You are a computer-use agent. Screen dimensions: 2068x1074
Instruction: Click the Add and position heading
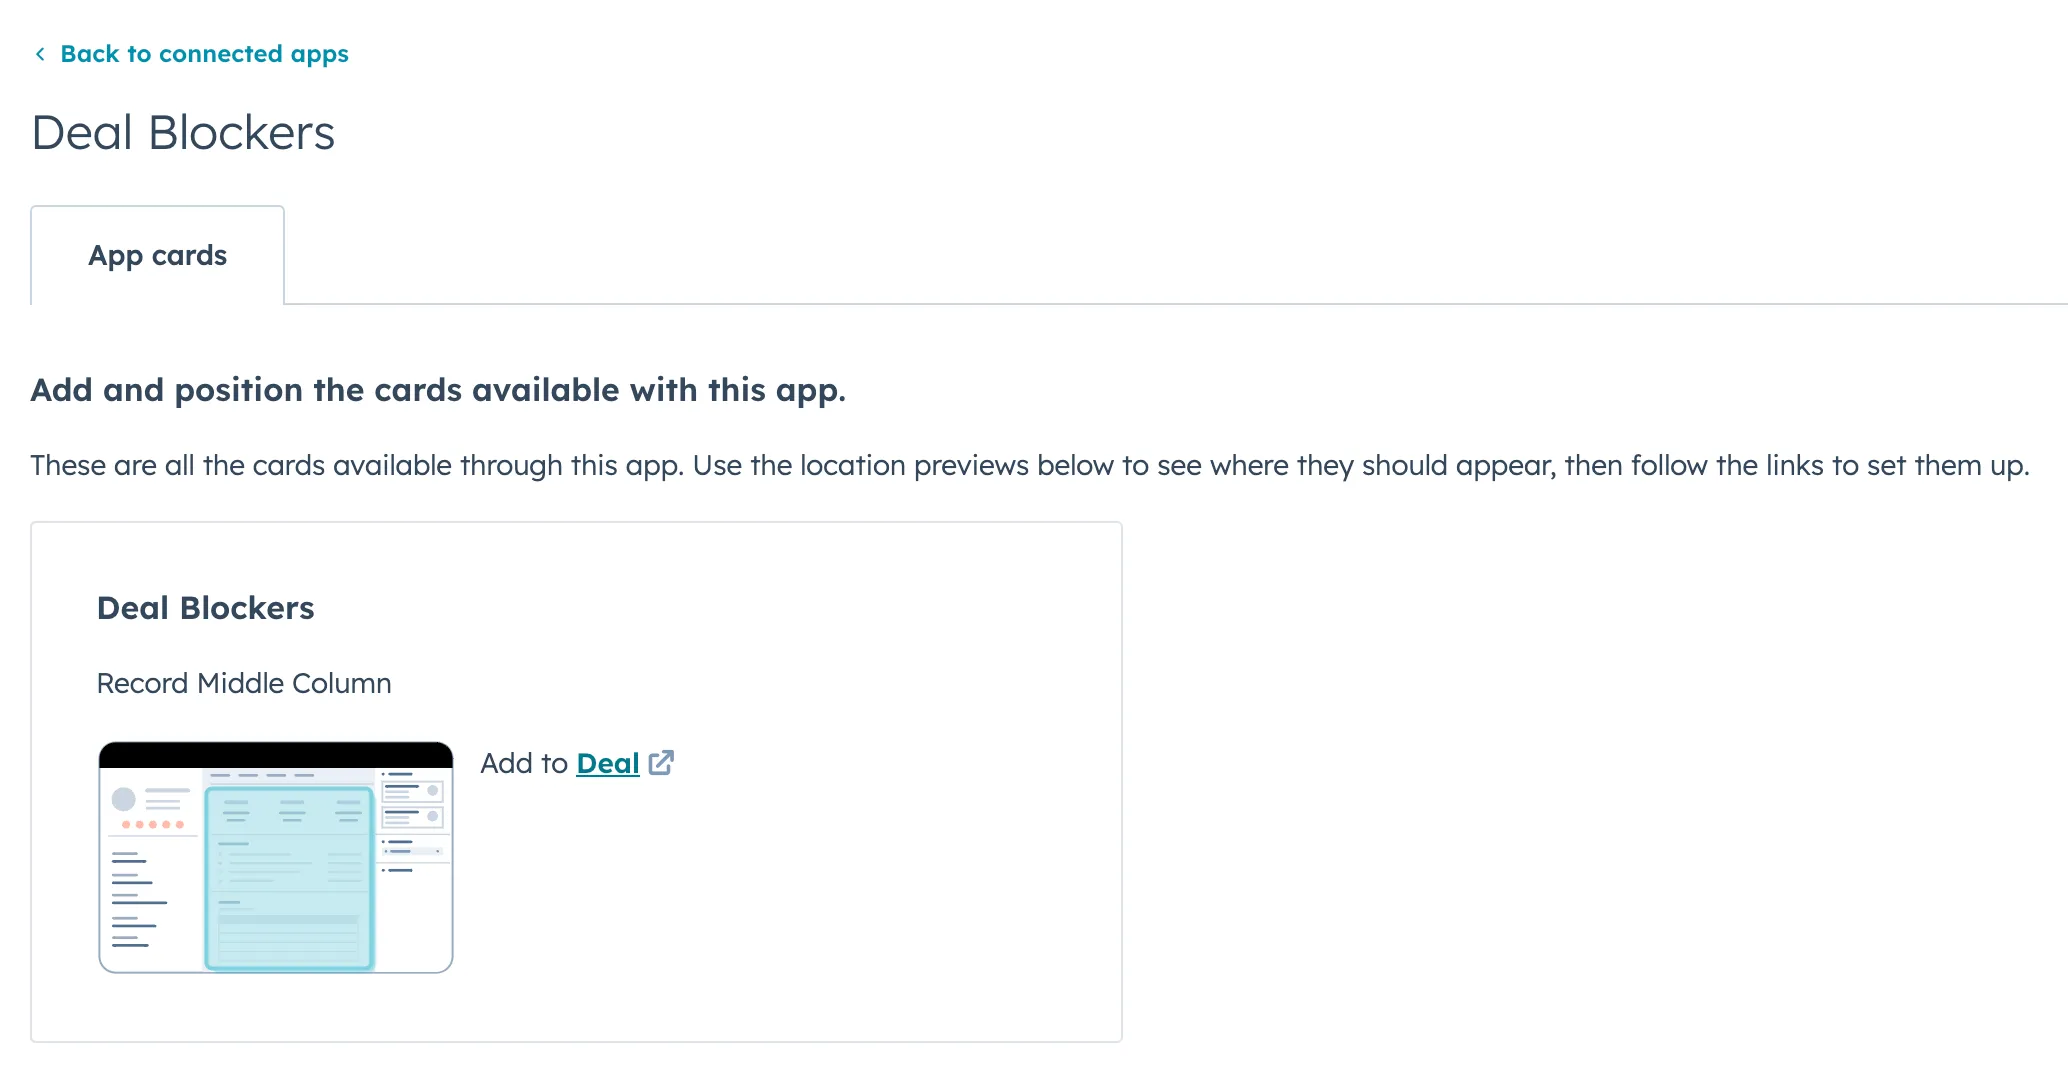point(438,390)
